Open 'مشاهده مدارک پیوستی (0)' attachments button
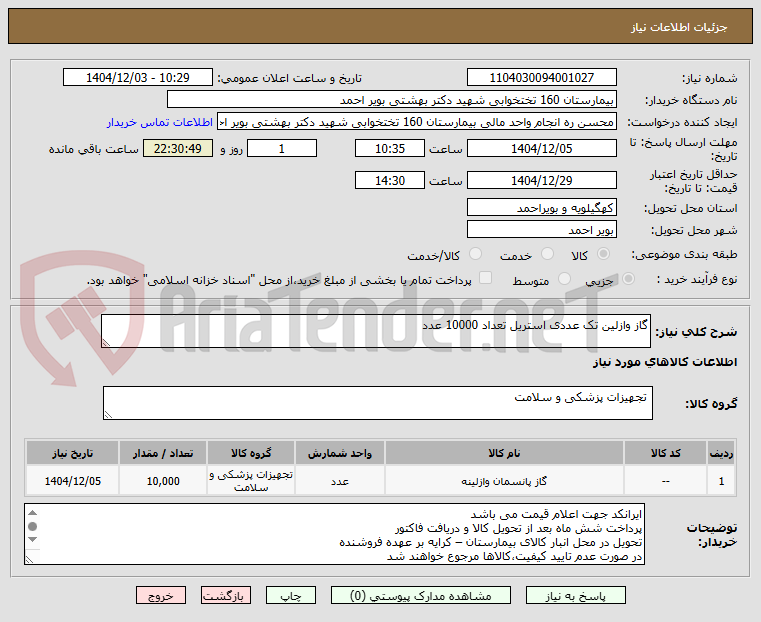The height and width of the screenshot is (622, 761). [x=420, y=595]
